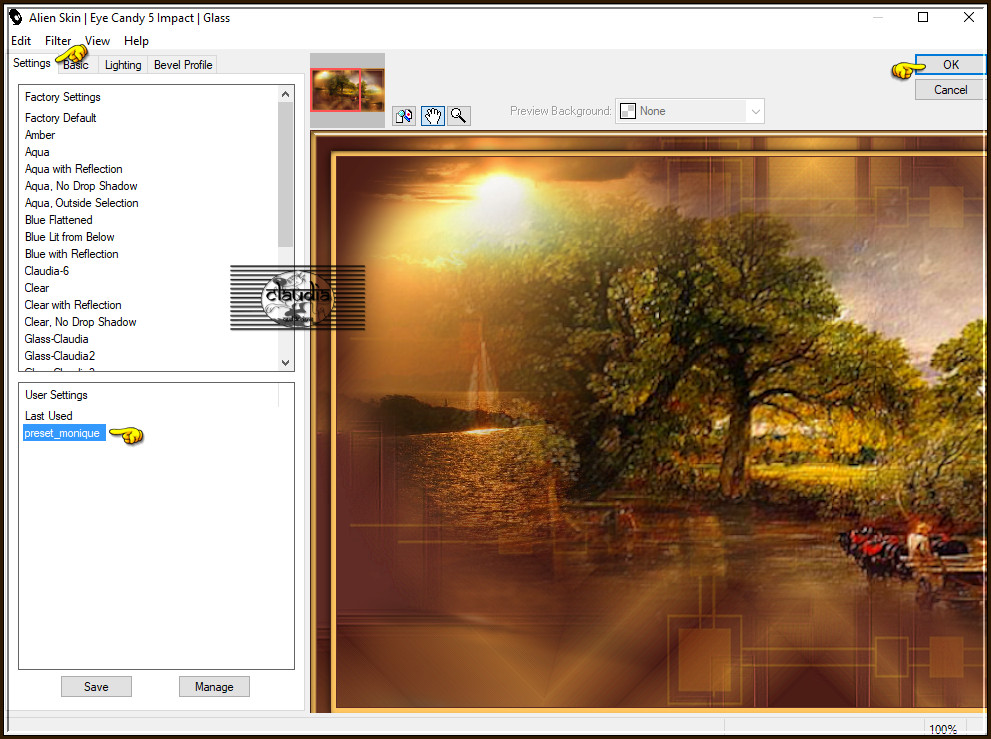
Task: Click the large preview image
Action: click(649, 422)
